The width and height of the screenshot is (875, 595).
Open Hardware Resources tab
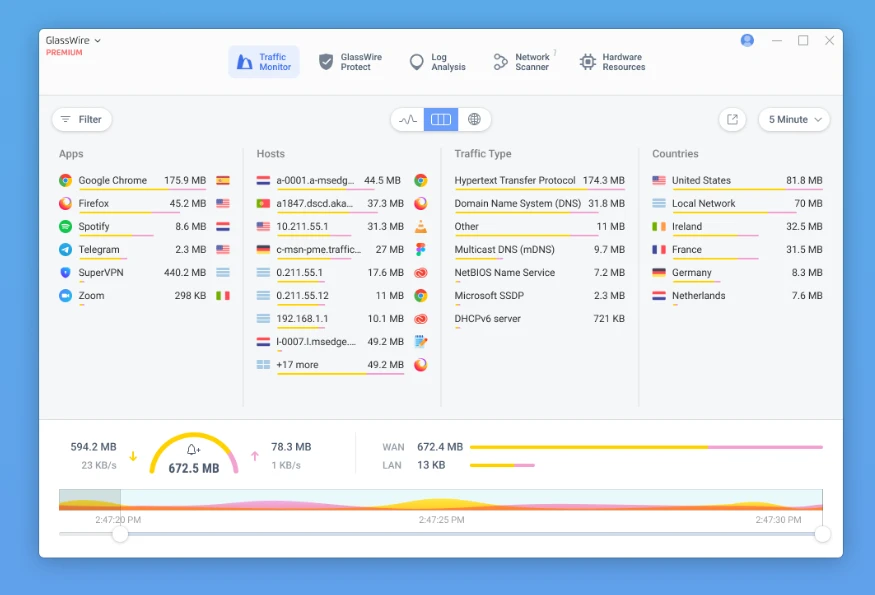pos(612,61)
